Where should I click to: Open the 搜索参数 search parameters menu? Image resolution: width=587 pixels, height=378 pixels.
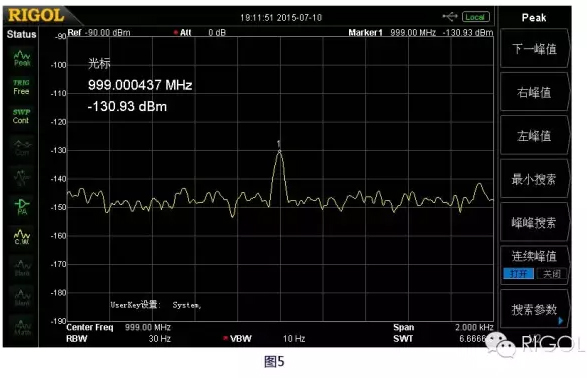click(x=534, y=310)
